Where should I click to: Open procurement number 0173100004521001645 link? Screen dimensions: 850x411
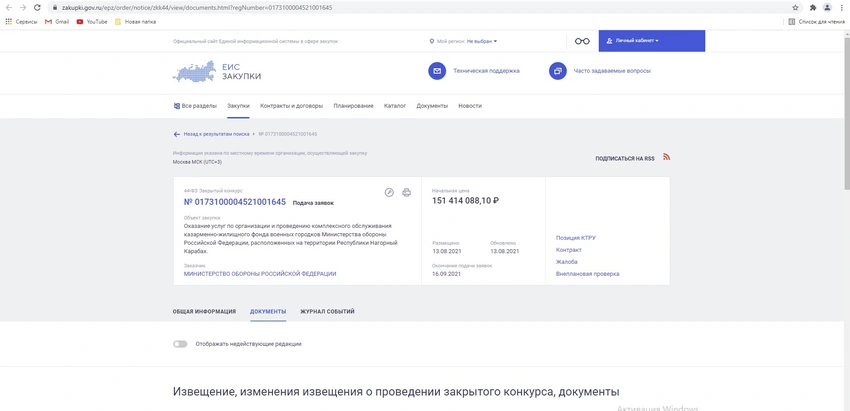pyautogui.click(x=234, y=202)
